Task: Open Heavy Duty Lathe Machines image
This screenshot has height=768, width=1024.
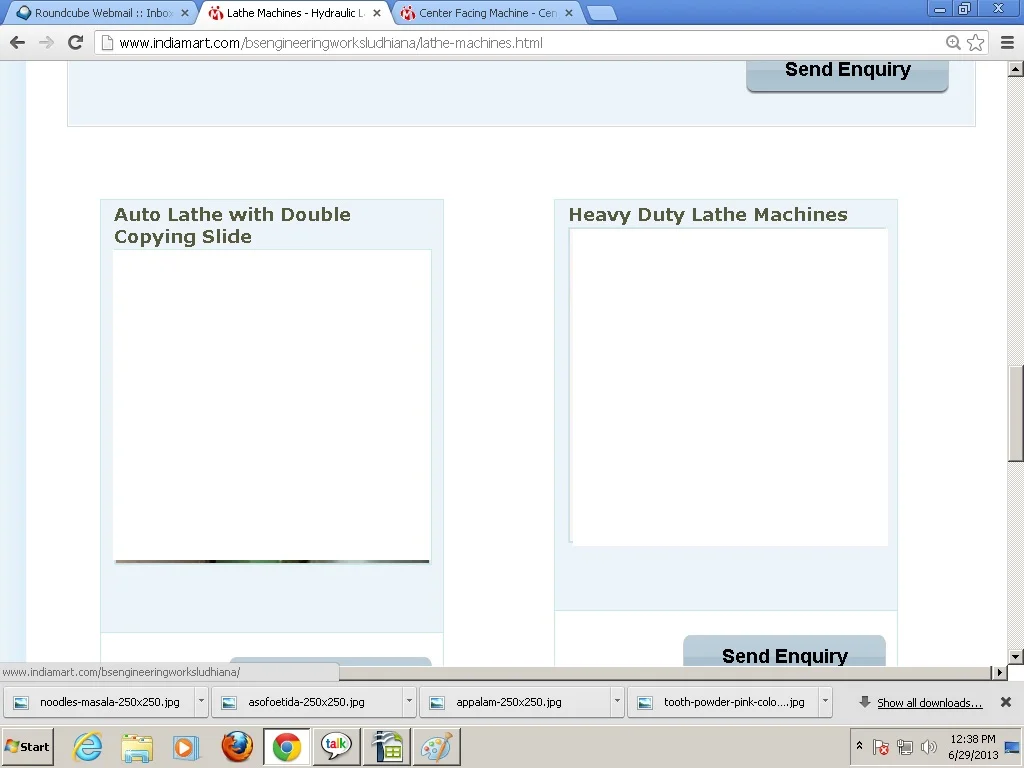Action: pos(728,386)
